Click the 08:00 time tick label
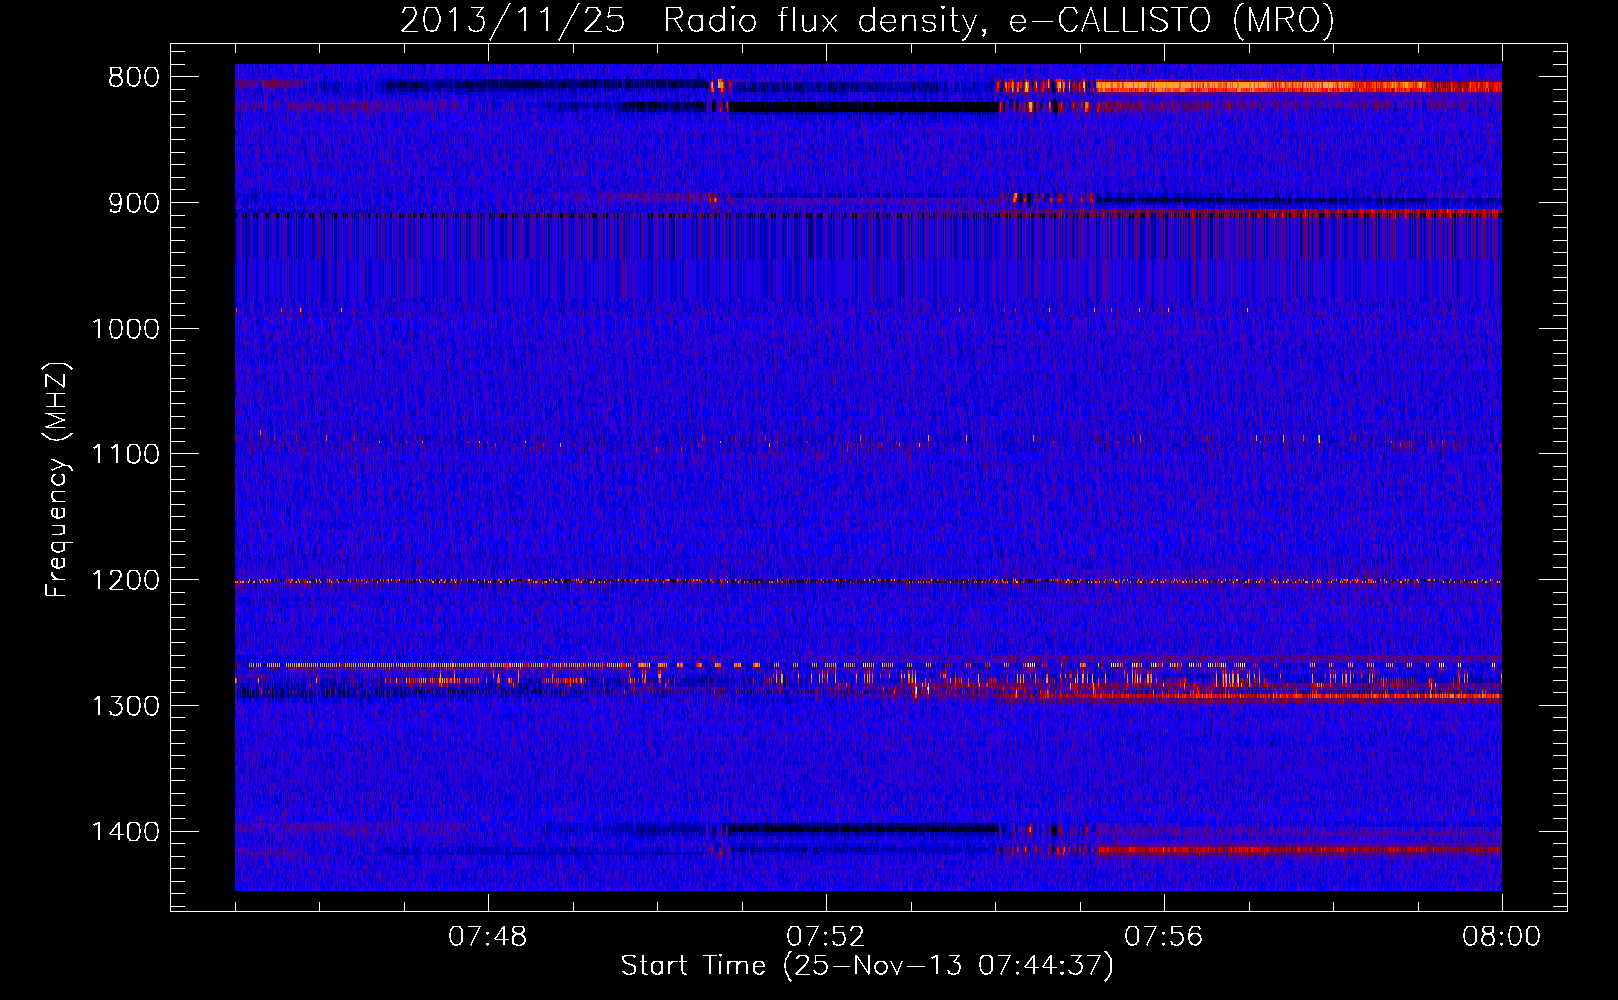 (x=1501, y=937)
